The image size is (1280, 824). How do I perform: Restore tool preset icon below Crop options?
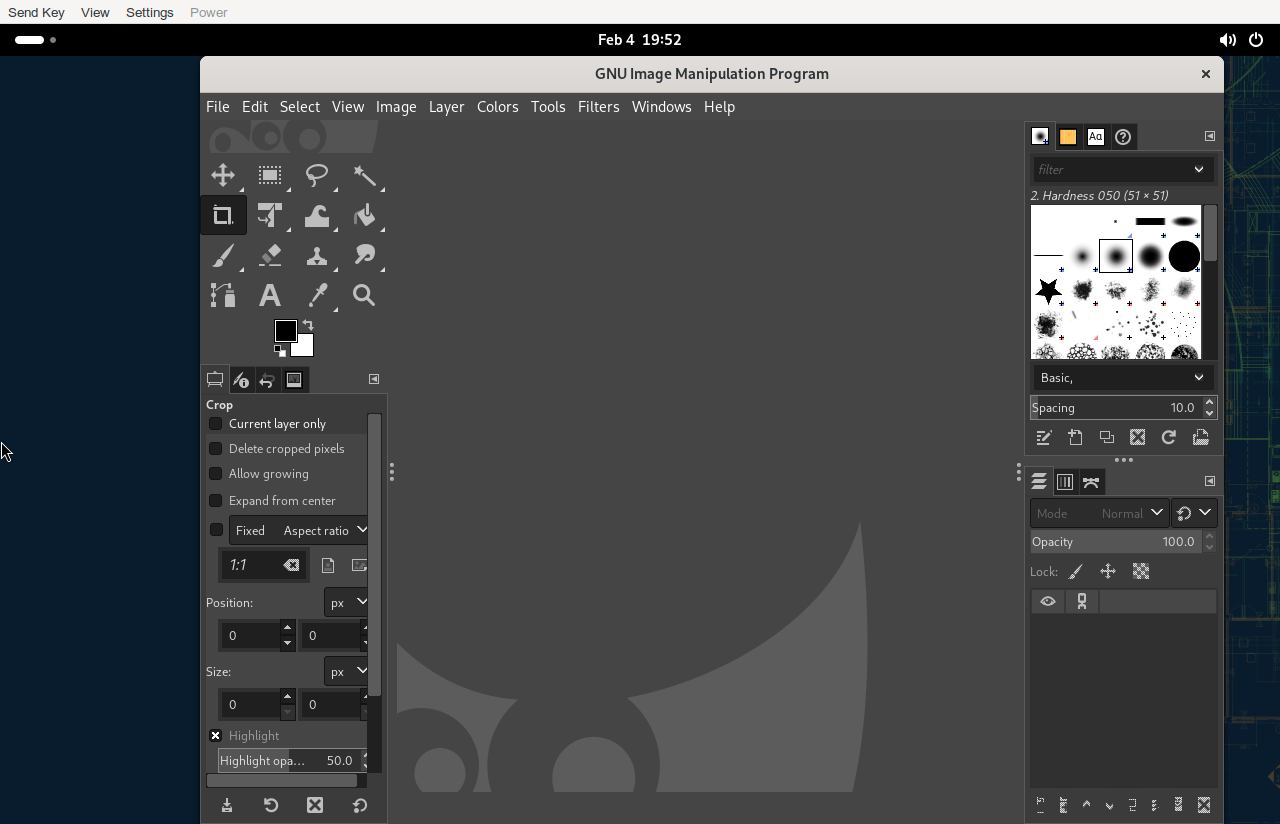pyautogui.click(x=271, y=805)
